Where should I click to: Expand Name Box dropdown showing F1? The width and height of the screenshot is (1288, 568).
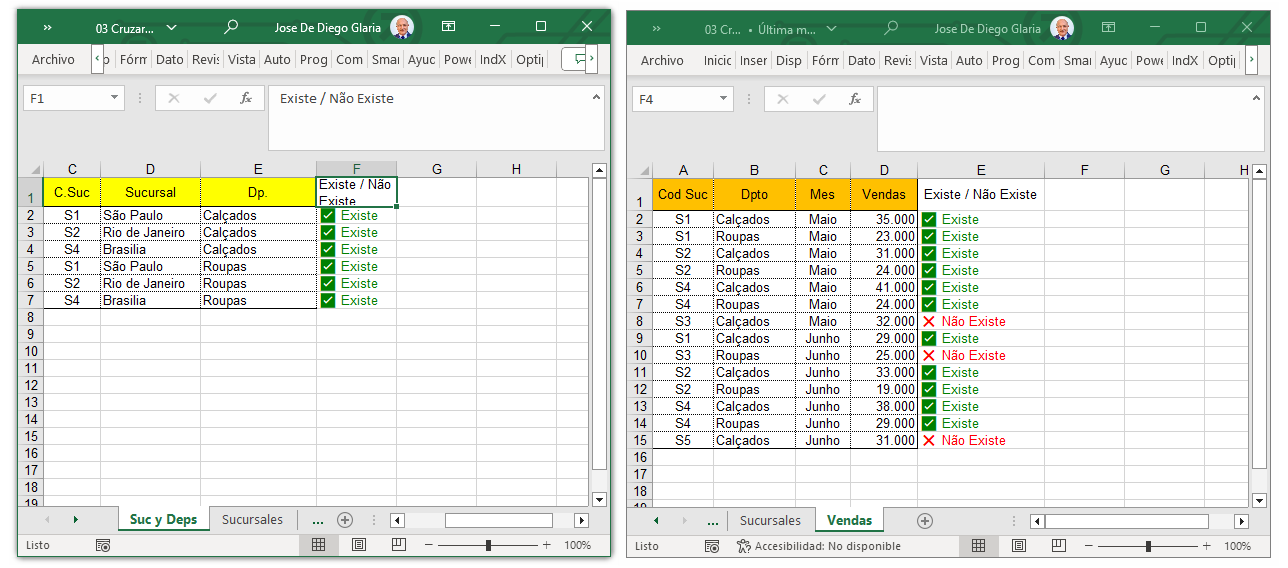(x=114, y=98)
